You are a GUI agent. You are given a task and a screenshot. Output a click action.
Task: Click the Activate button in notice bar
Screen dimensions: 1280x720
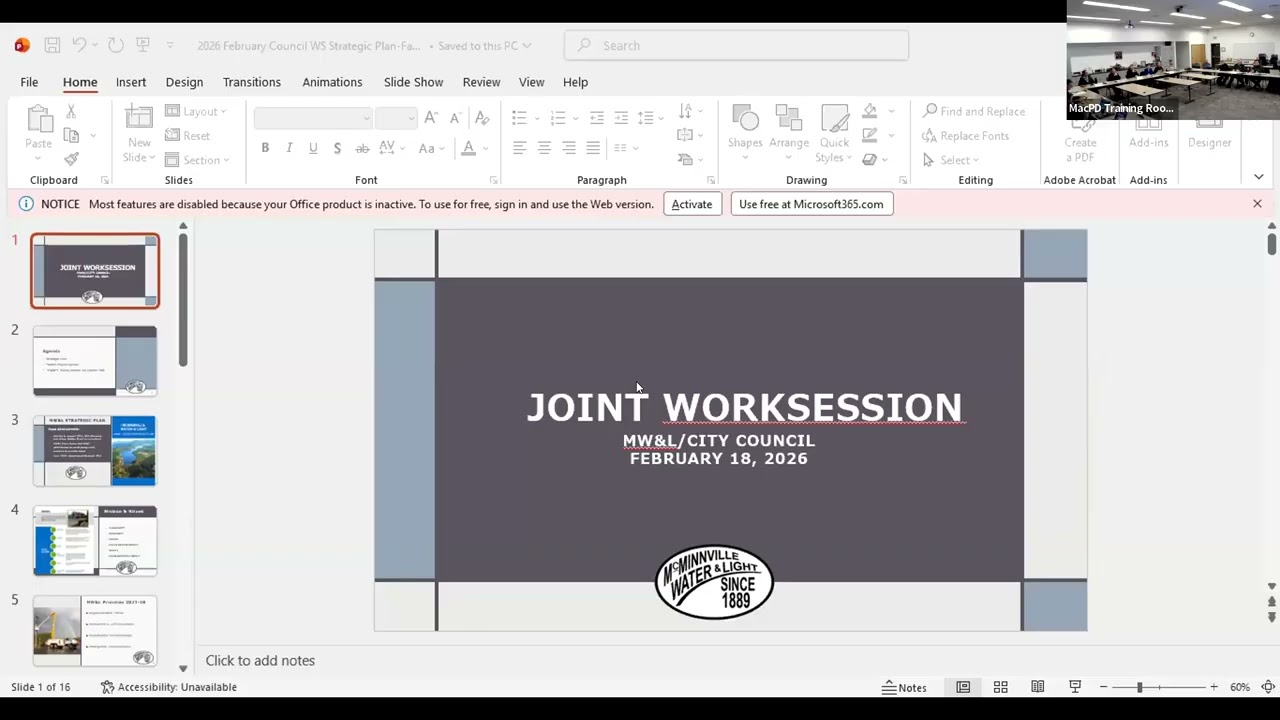click(x=692, y=204)
